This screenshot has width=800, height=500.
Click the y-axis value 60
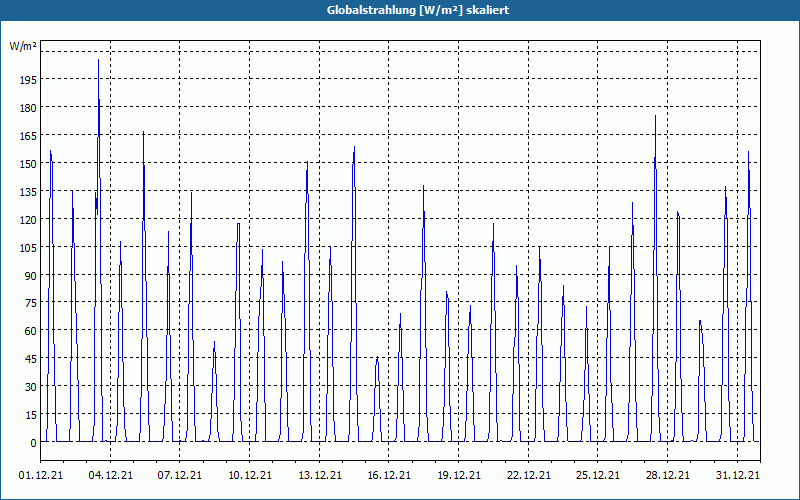30,331
